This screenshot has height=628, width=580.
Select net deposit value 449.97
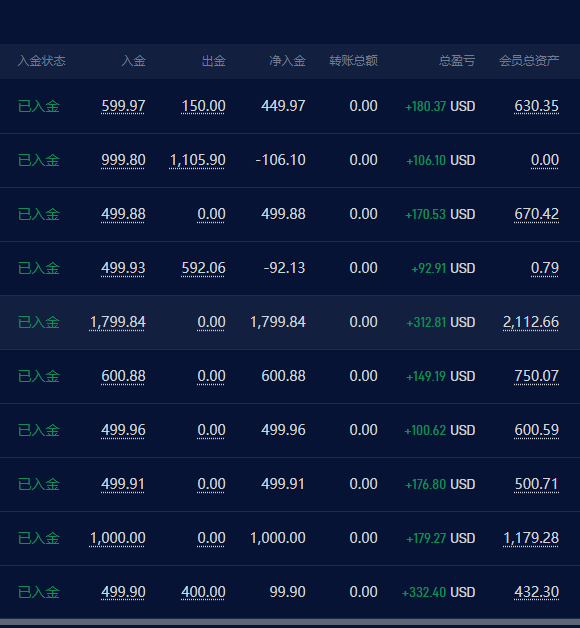coord(283,106)
